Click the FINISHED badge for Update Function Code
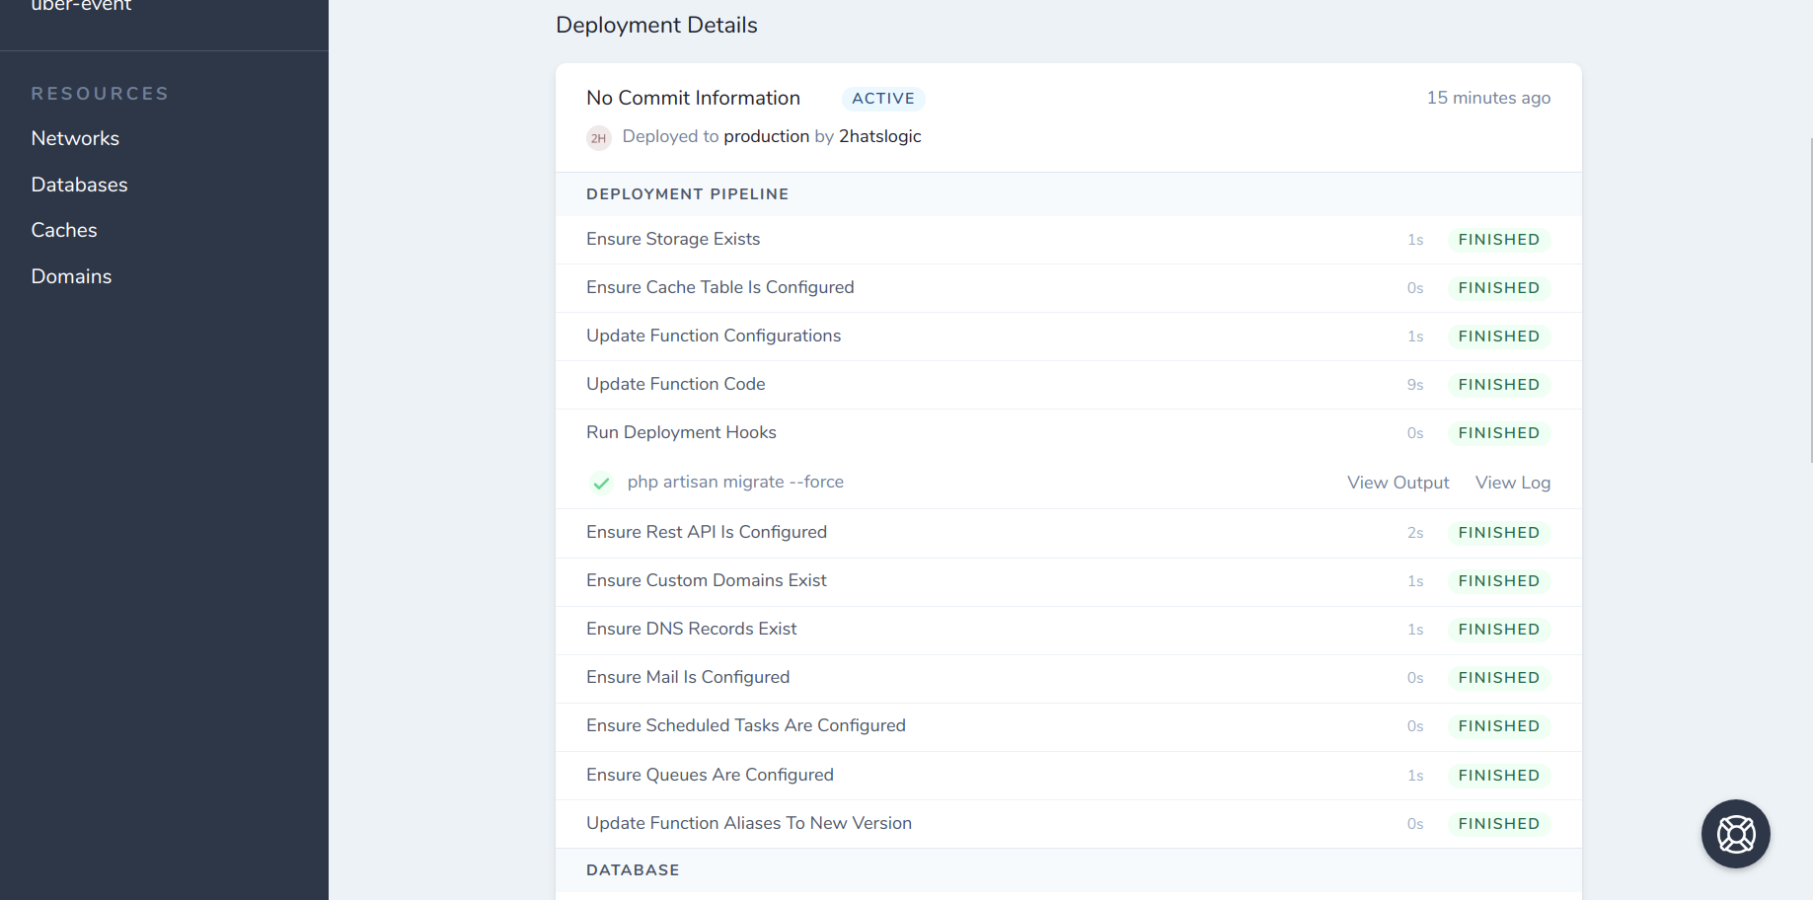This screenshot has height=900, width=1813. pos(1498,384)
